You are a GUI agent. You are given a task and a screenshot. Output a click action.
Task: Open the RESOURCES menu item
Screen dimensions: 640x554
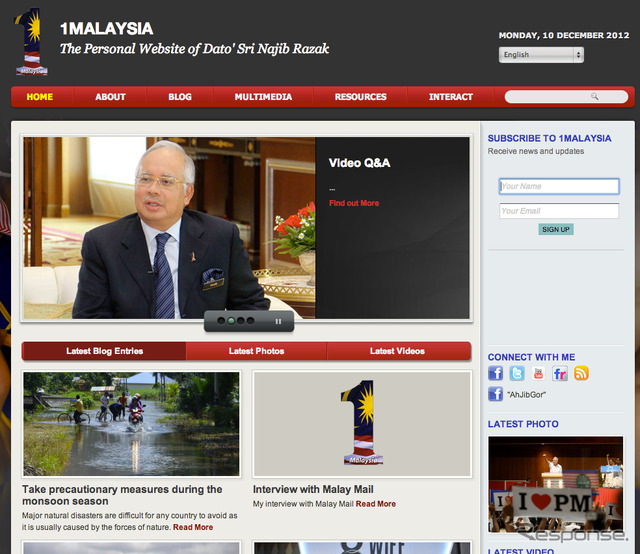coord(360,97)
